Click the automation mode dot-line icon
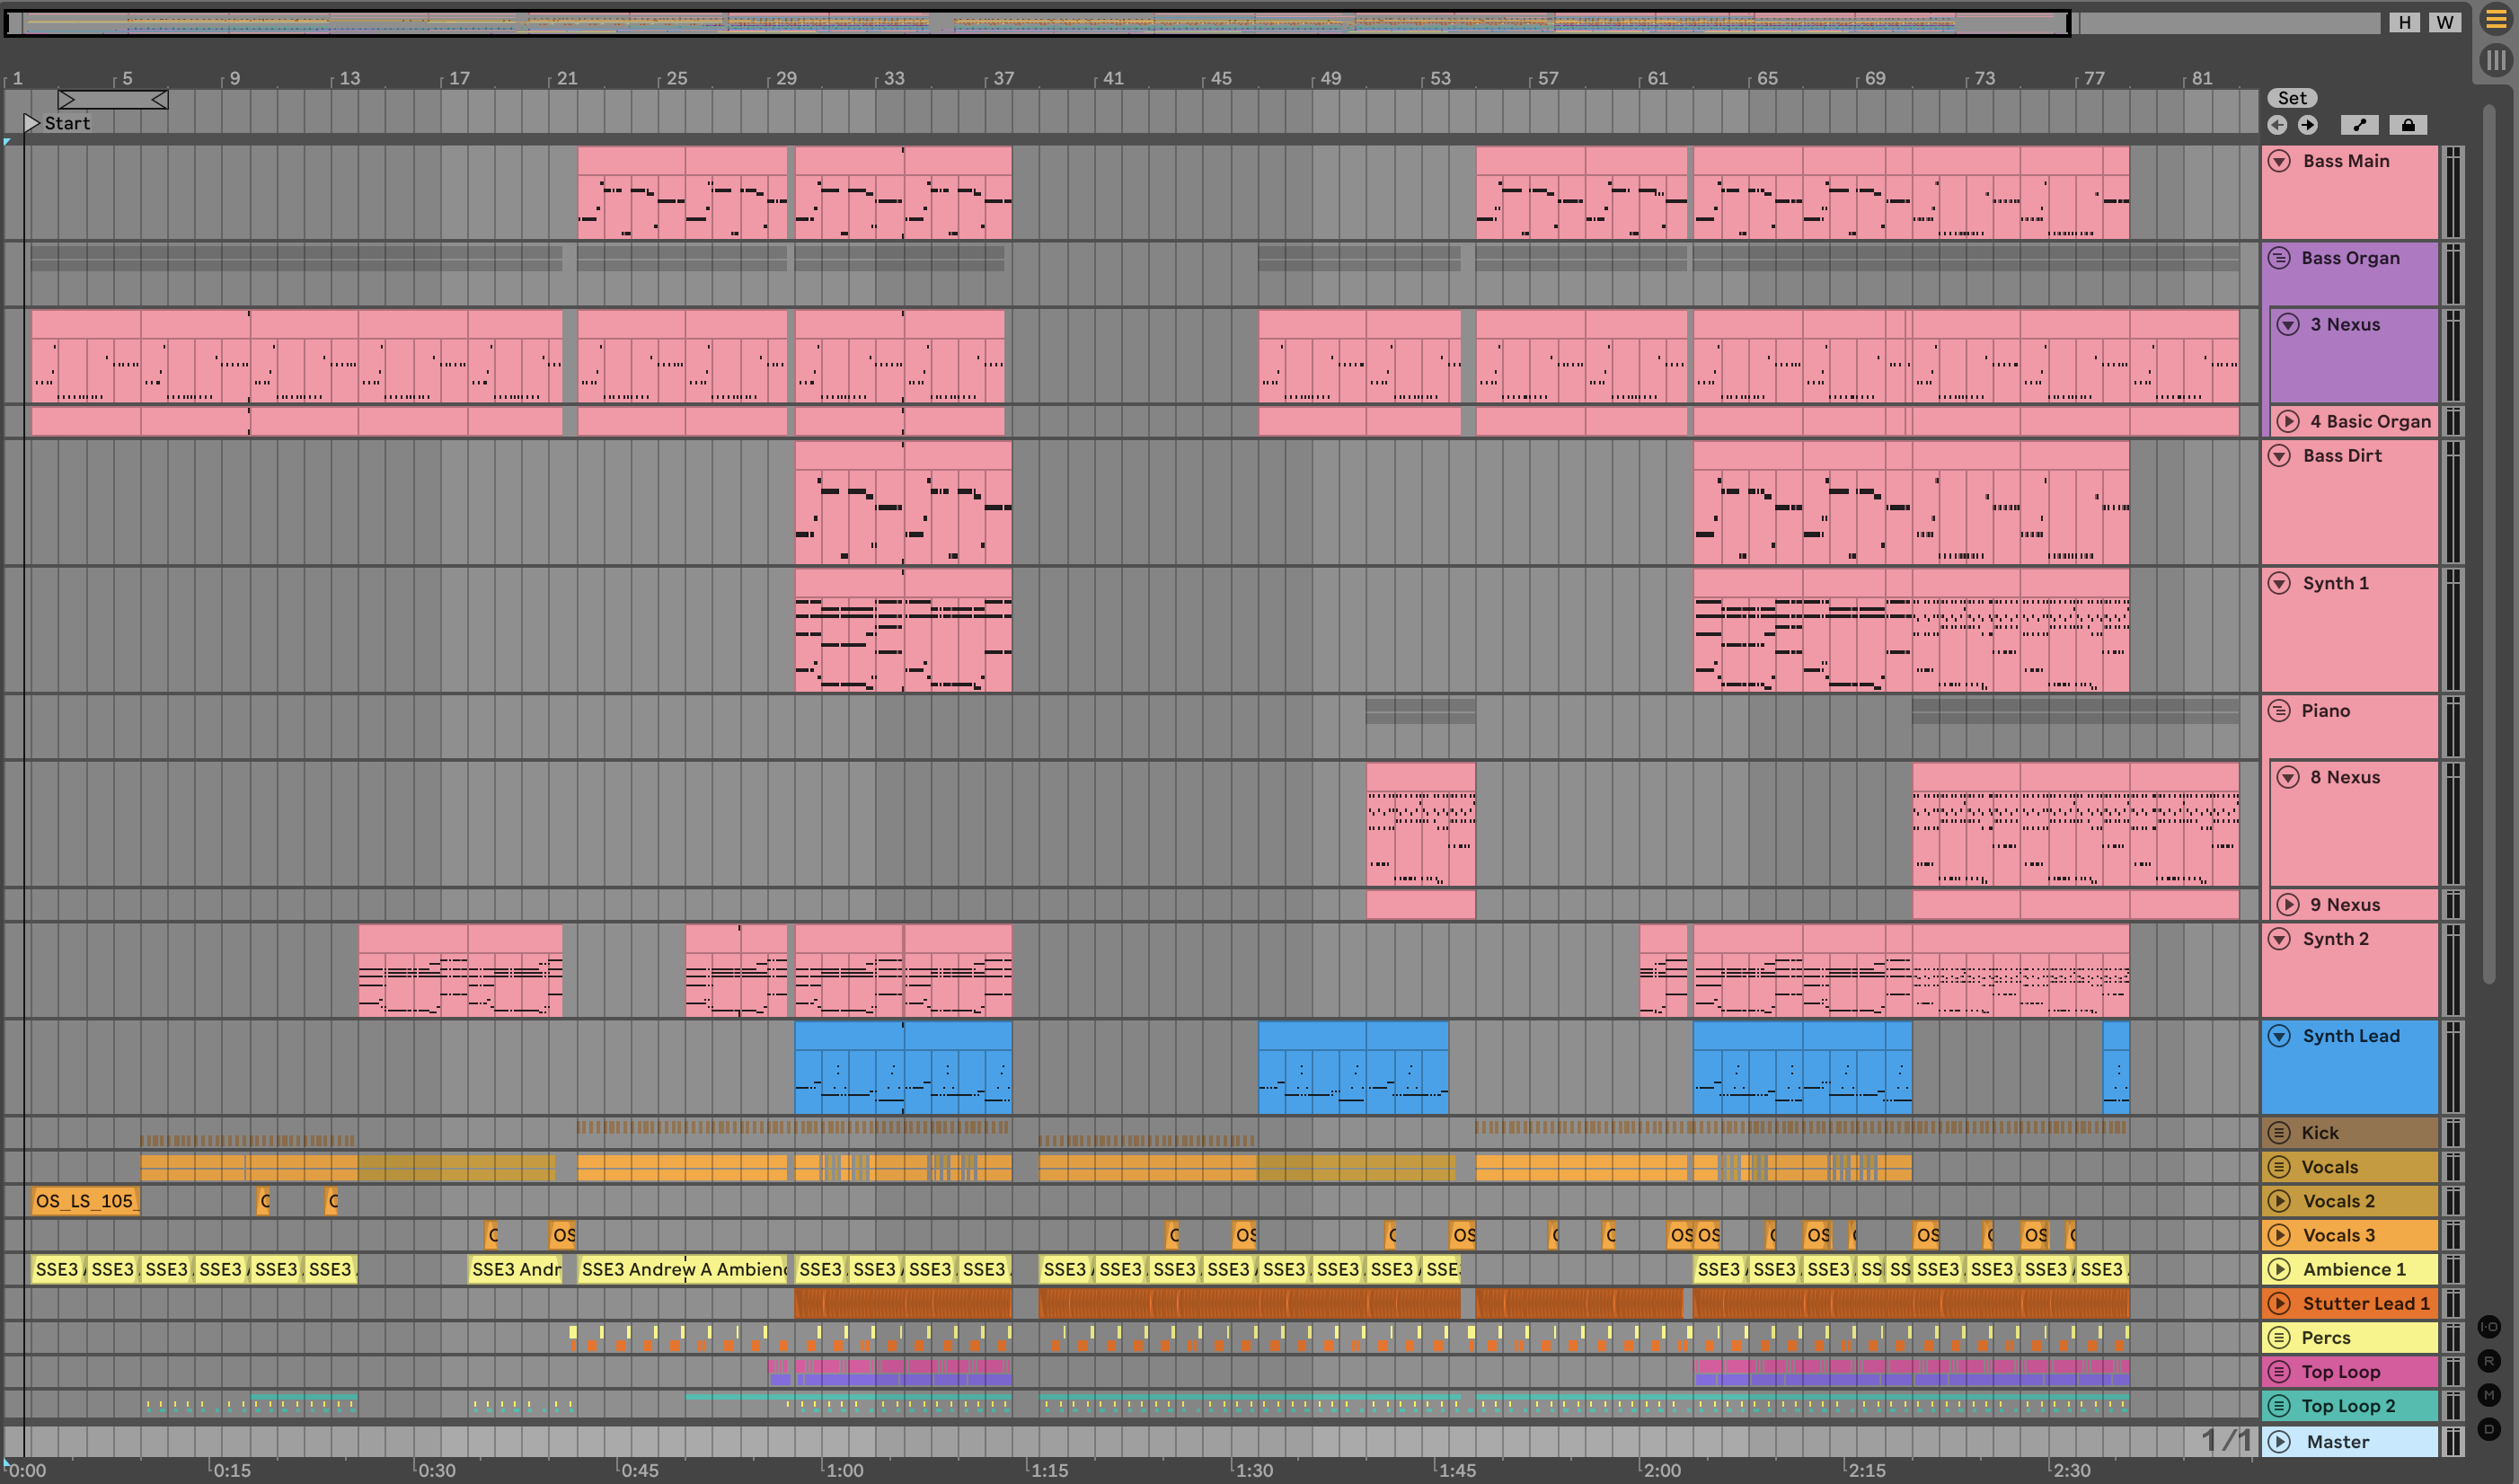 click(x=2359, y=125)
